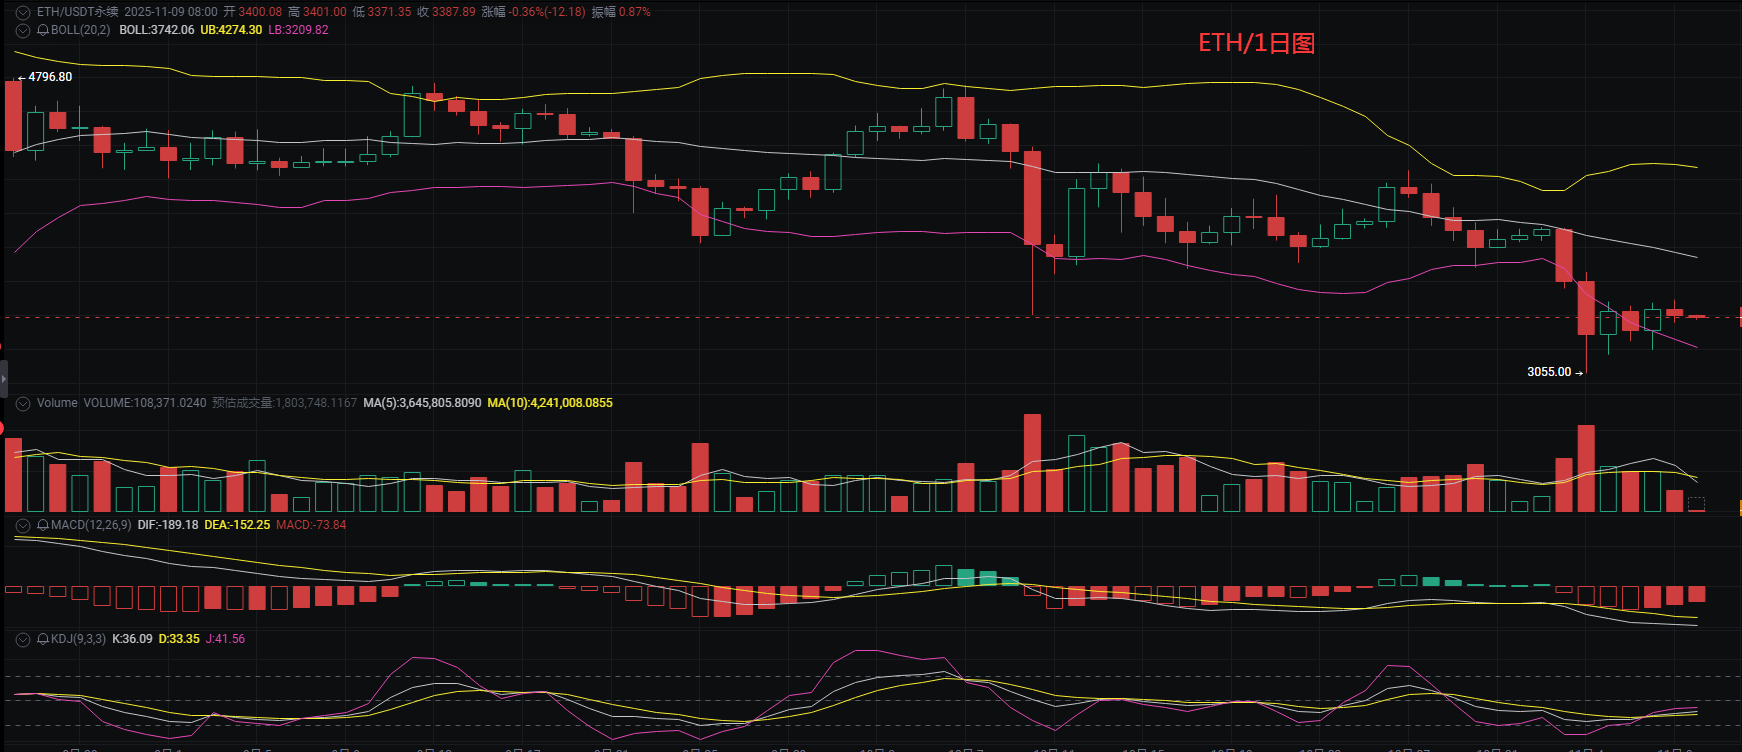Click the pink LB lower band value
This screenshot has height=752, width=1742.
[298, 30]
